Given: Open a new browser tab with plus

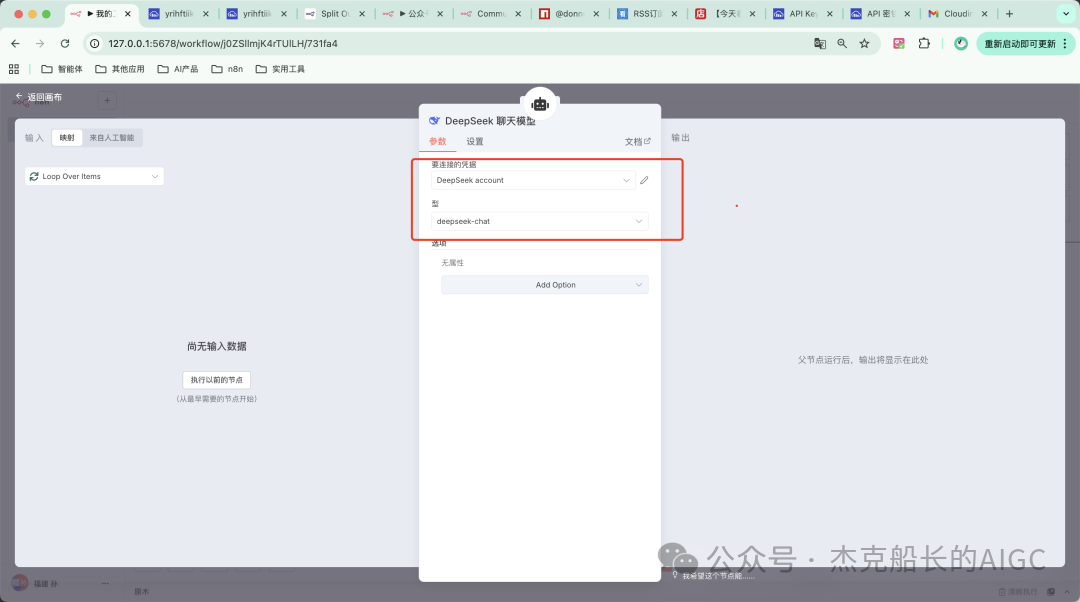Looking at the screenshot, I should (x=1009, y=14).
